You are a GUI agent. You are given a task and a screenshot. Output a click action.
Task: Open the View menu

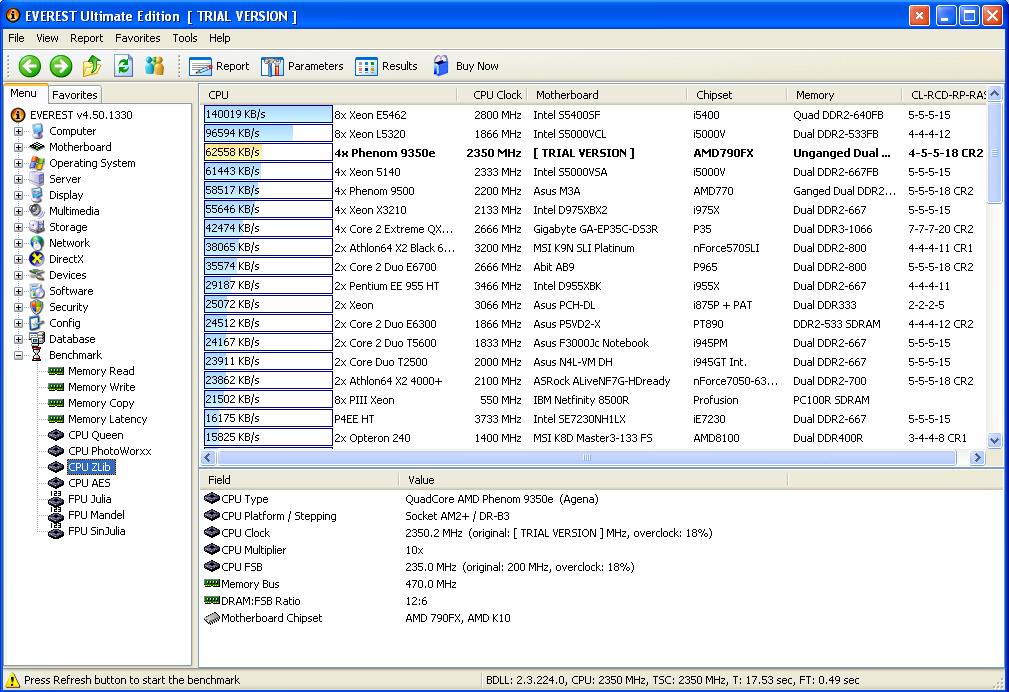[x=47, y=38]
